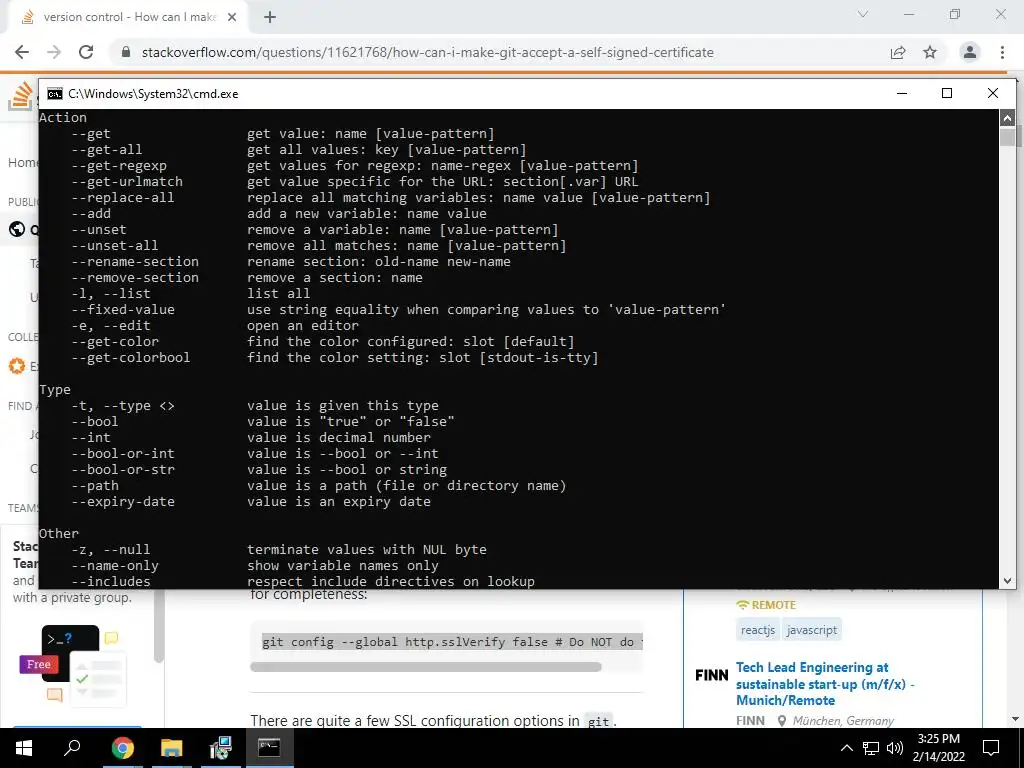This screenshot has width=1024, height=768.
Task: Open the Chrome profile avatar
Action: point(970,52)
